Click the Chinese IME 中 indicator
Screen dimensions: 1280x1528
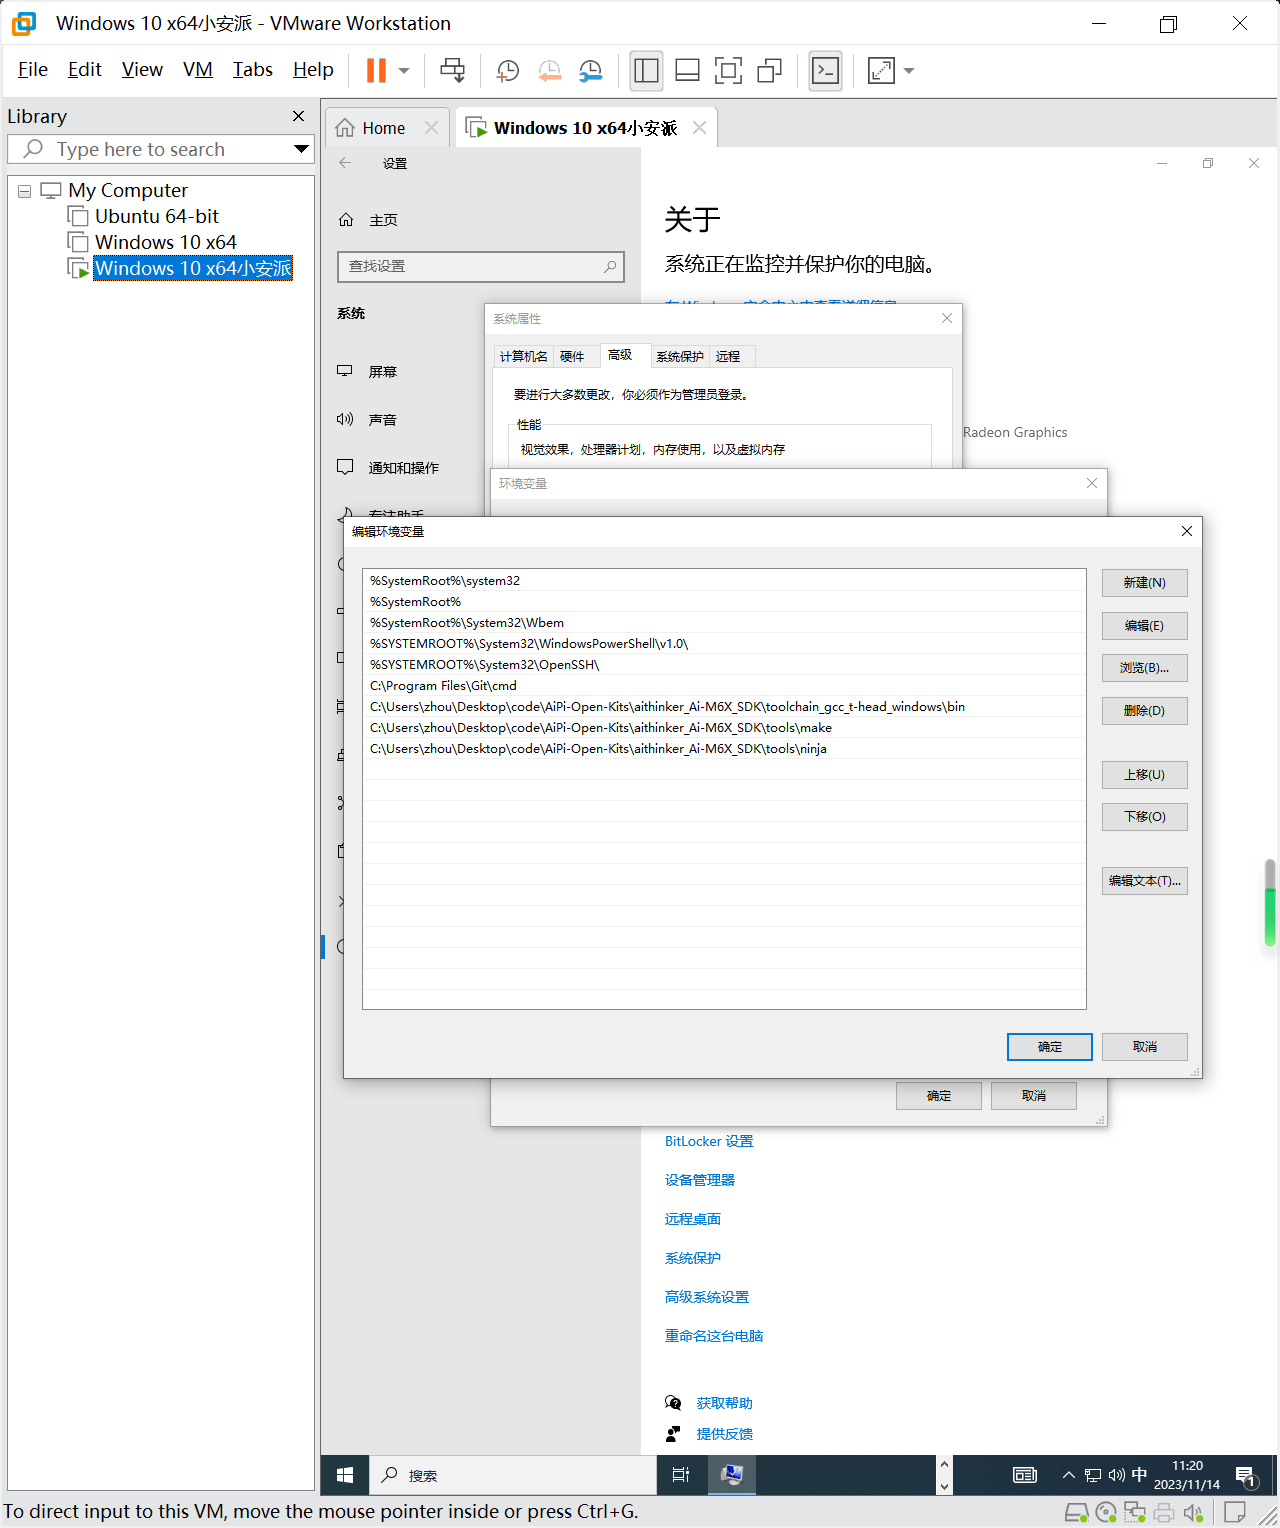[1139, 1475]
